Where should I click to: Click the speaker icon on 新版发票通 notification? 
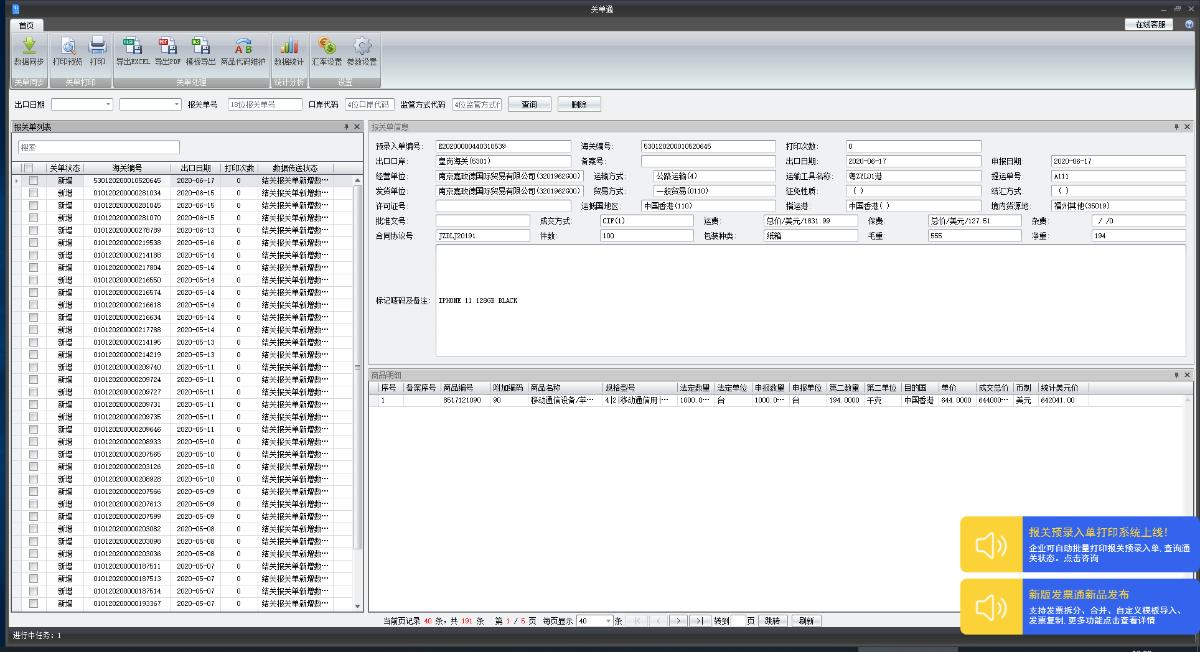tap(991, 606)
